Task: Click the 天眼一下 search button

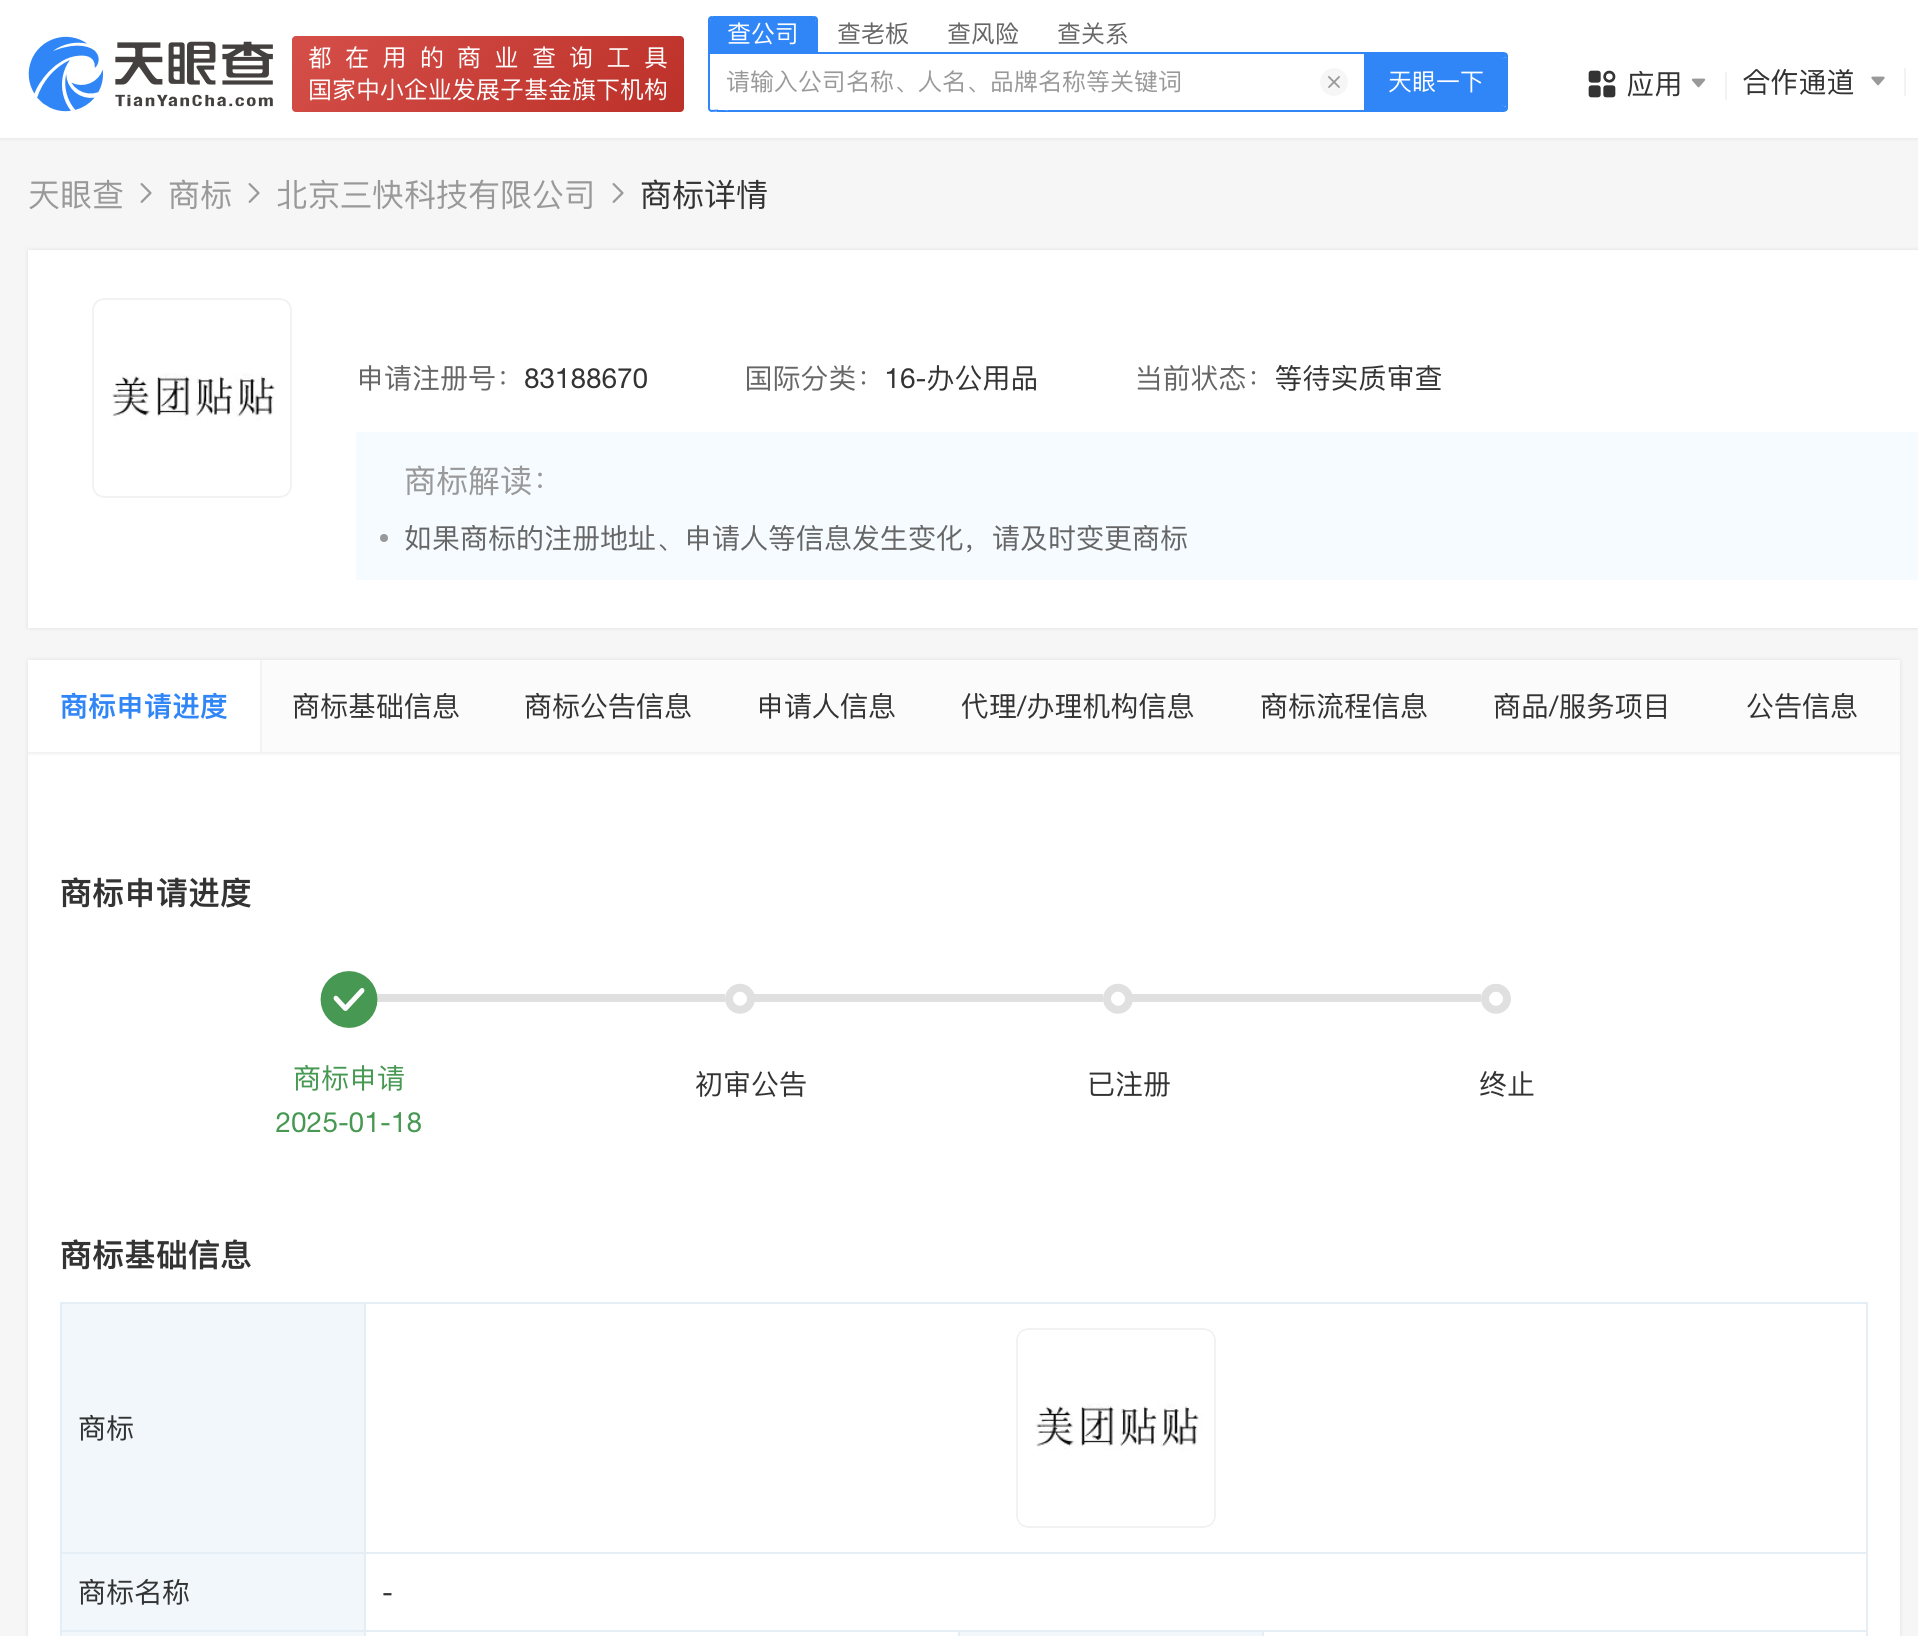Action: tap(1435, 82)
